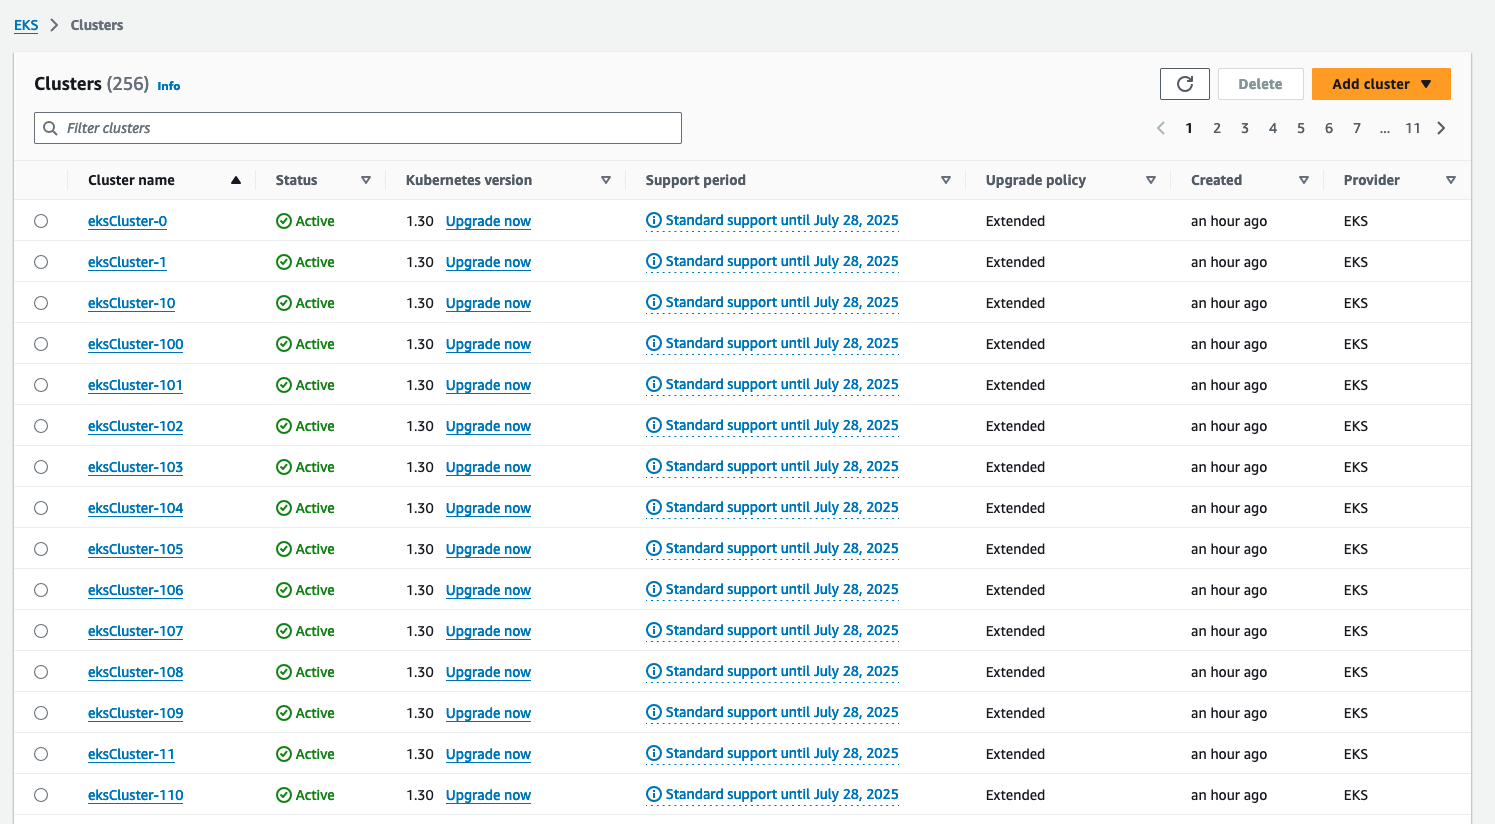This screenshot has width=1495, height=824.
Task: Click 'an hour ago' for eksCluster-106
Action: coord(1229,590)
